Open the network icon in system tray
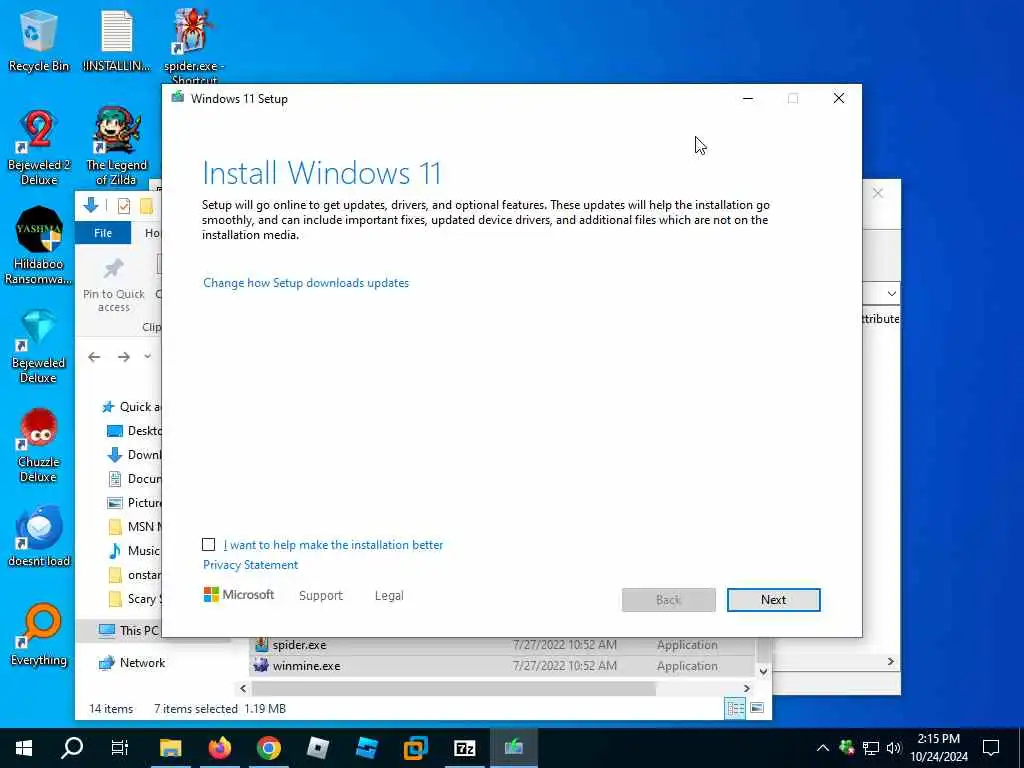The height and width of the screenshot is (768, 1024). point(871,748)
